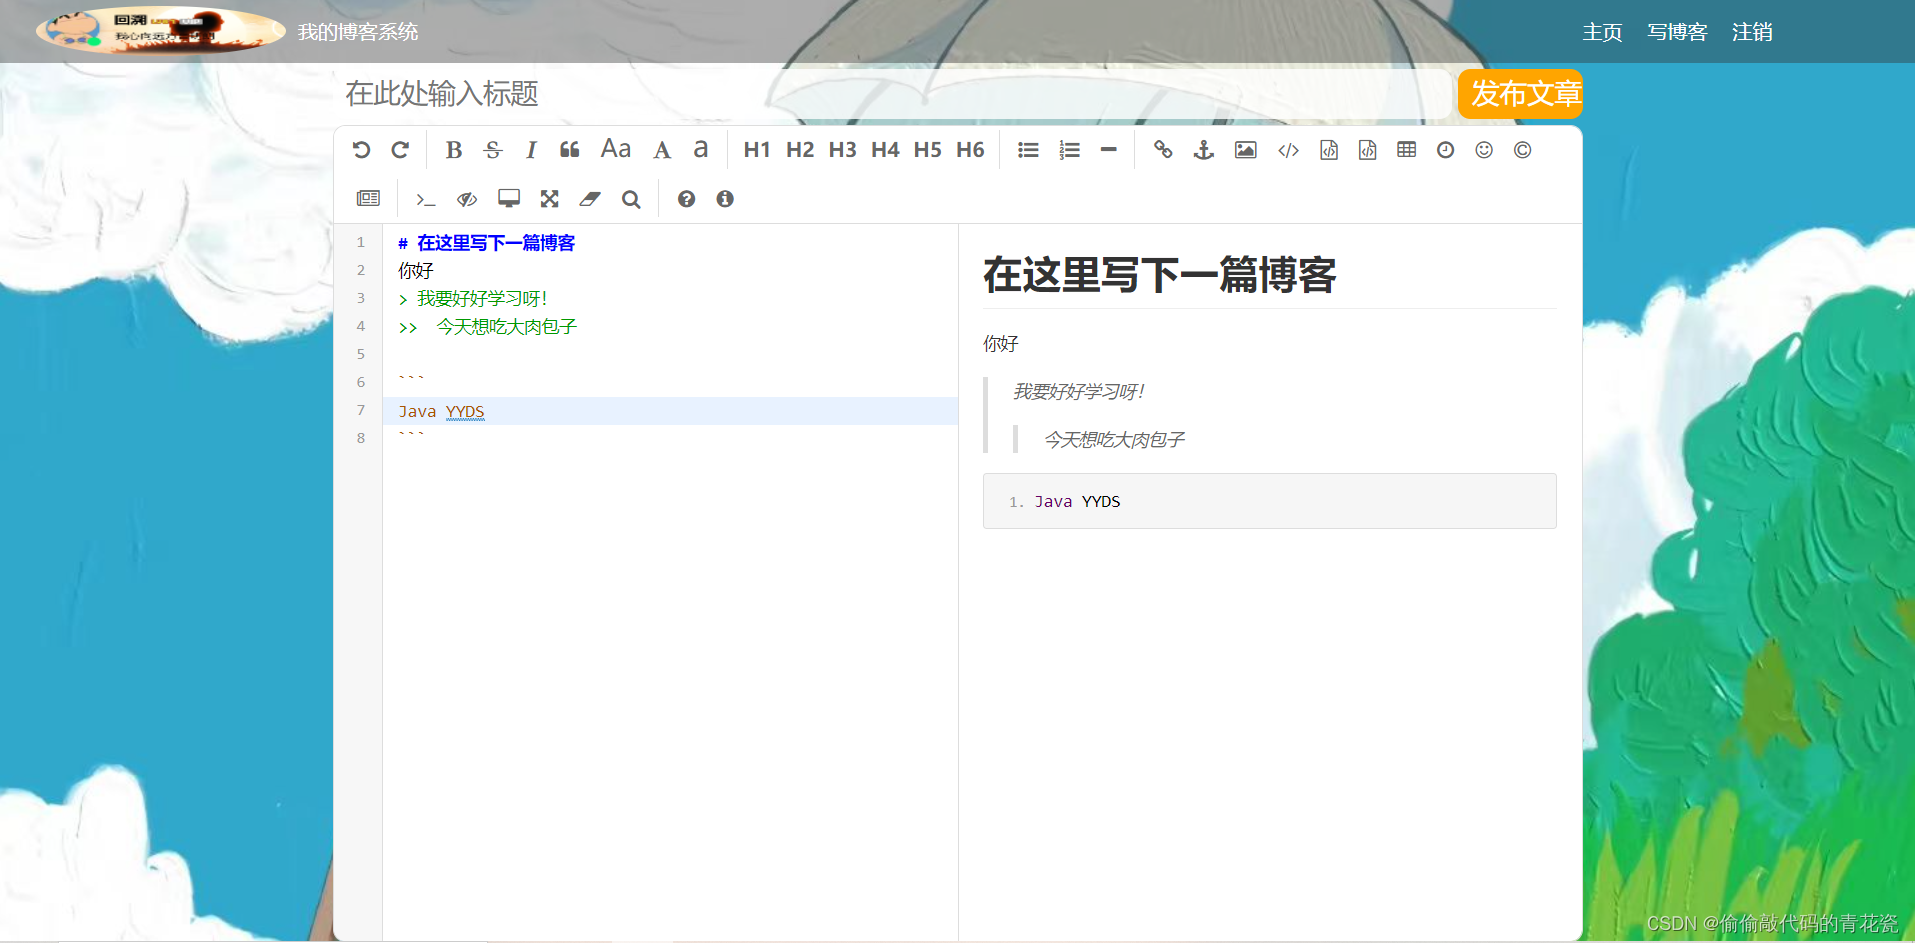Insert preformatted text block
Viewport: 1915px width, 943px height.
click(x=1329, y=150)
